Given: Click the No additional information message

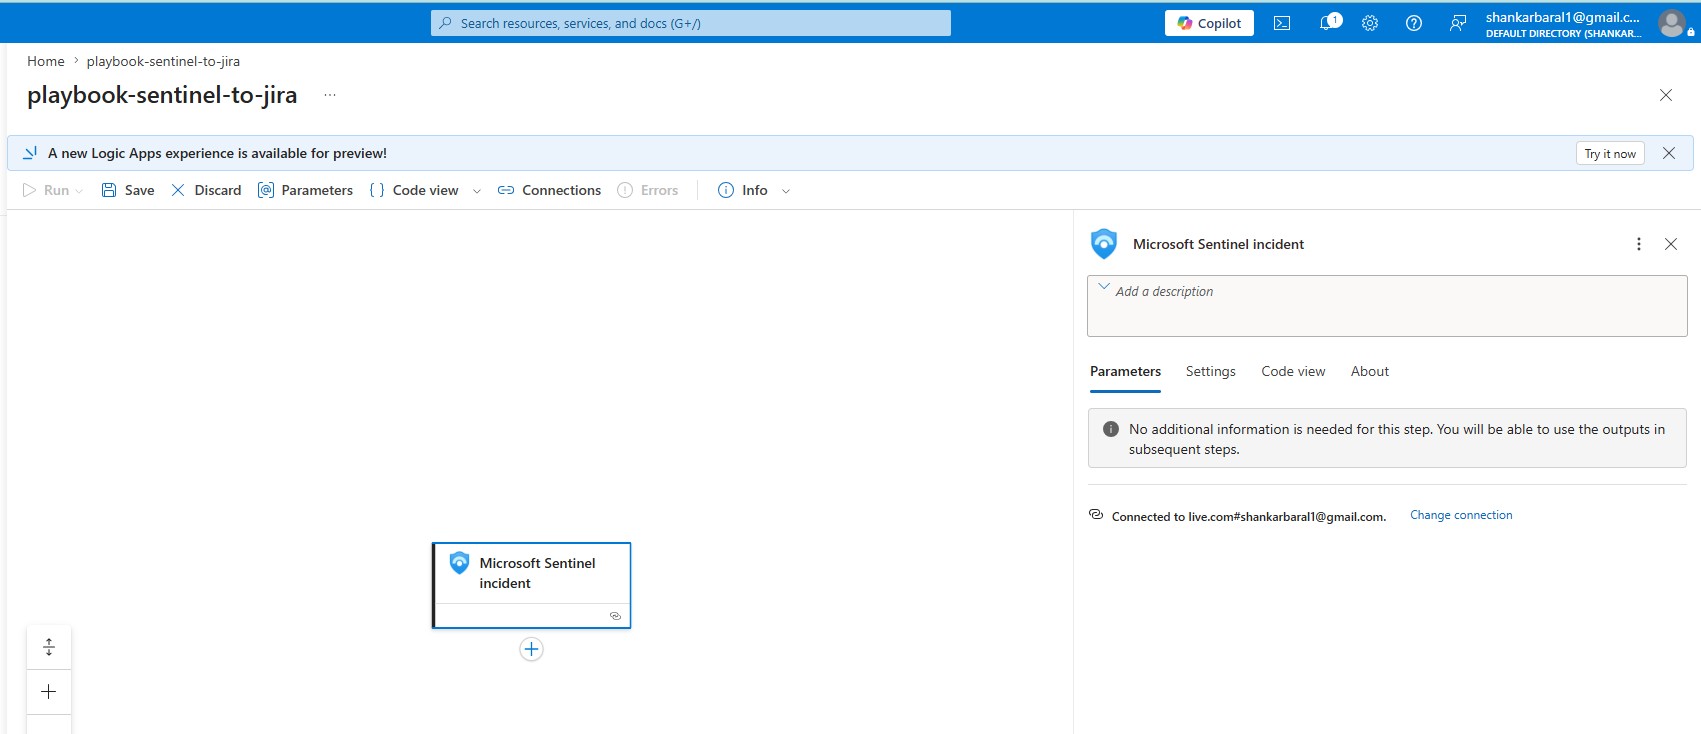Looking at the screenshot, I should pyautogui.click(x=1387, y=438).
